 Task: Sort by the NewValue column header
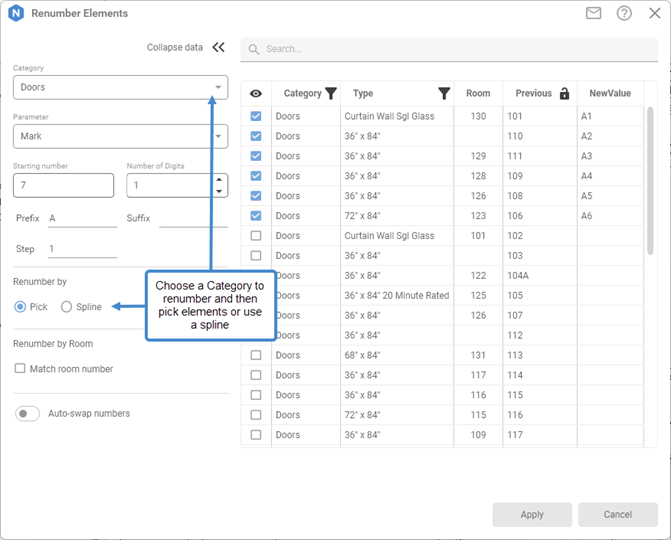click(x=610, y=93)
